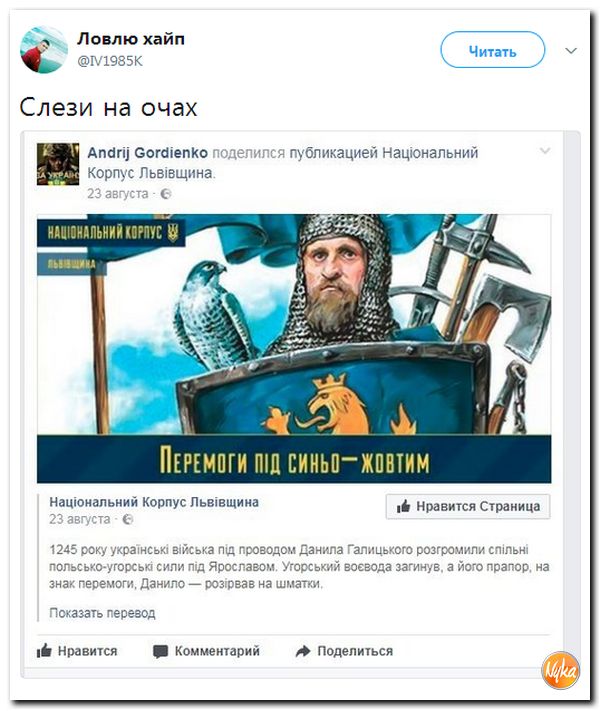Open the Ловлю хайп display name
Viewport: 601px width, 711px height.
131,39
